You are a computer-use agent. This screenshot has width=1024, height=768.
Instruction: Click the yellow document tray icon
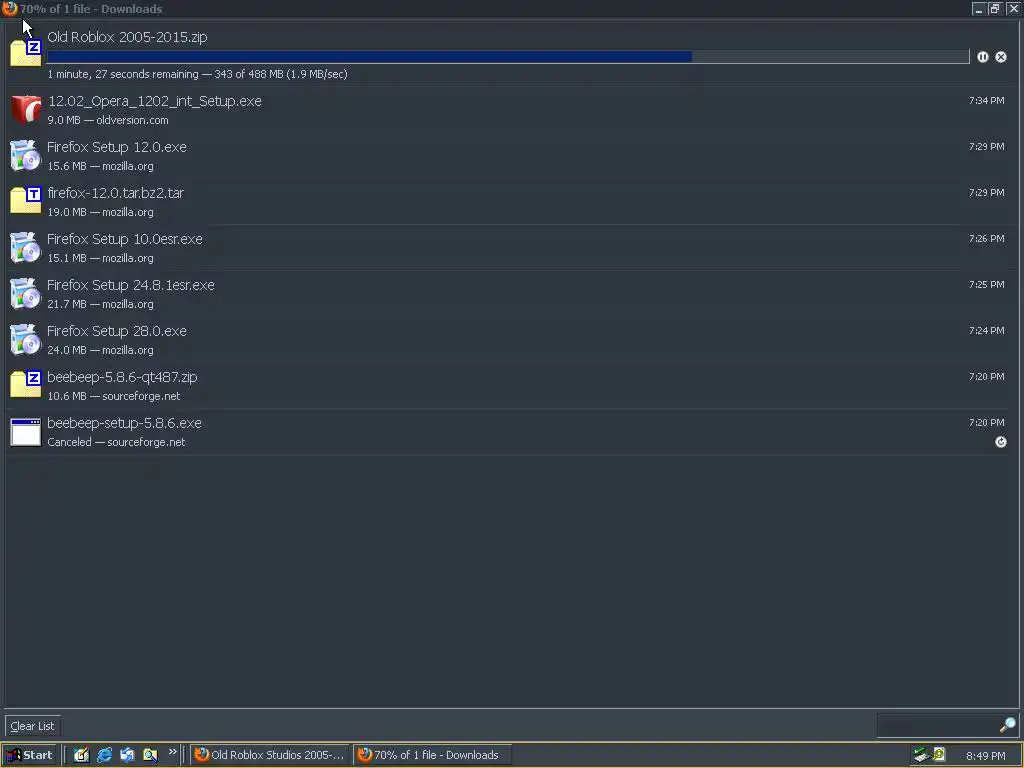point(939,754)
